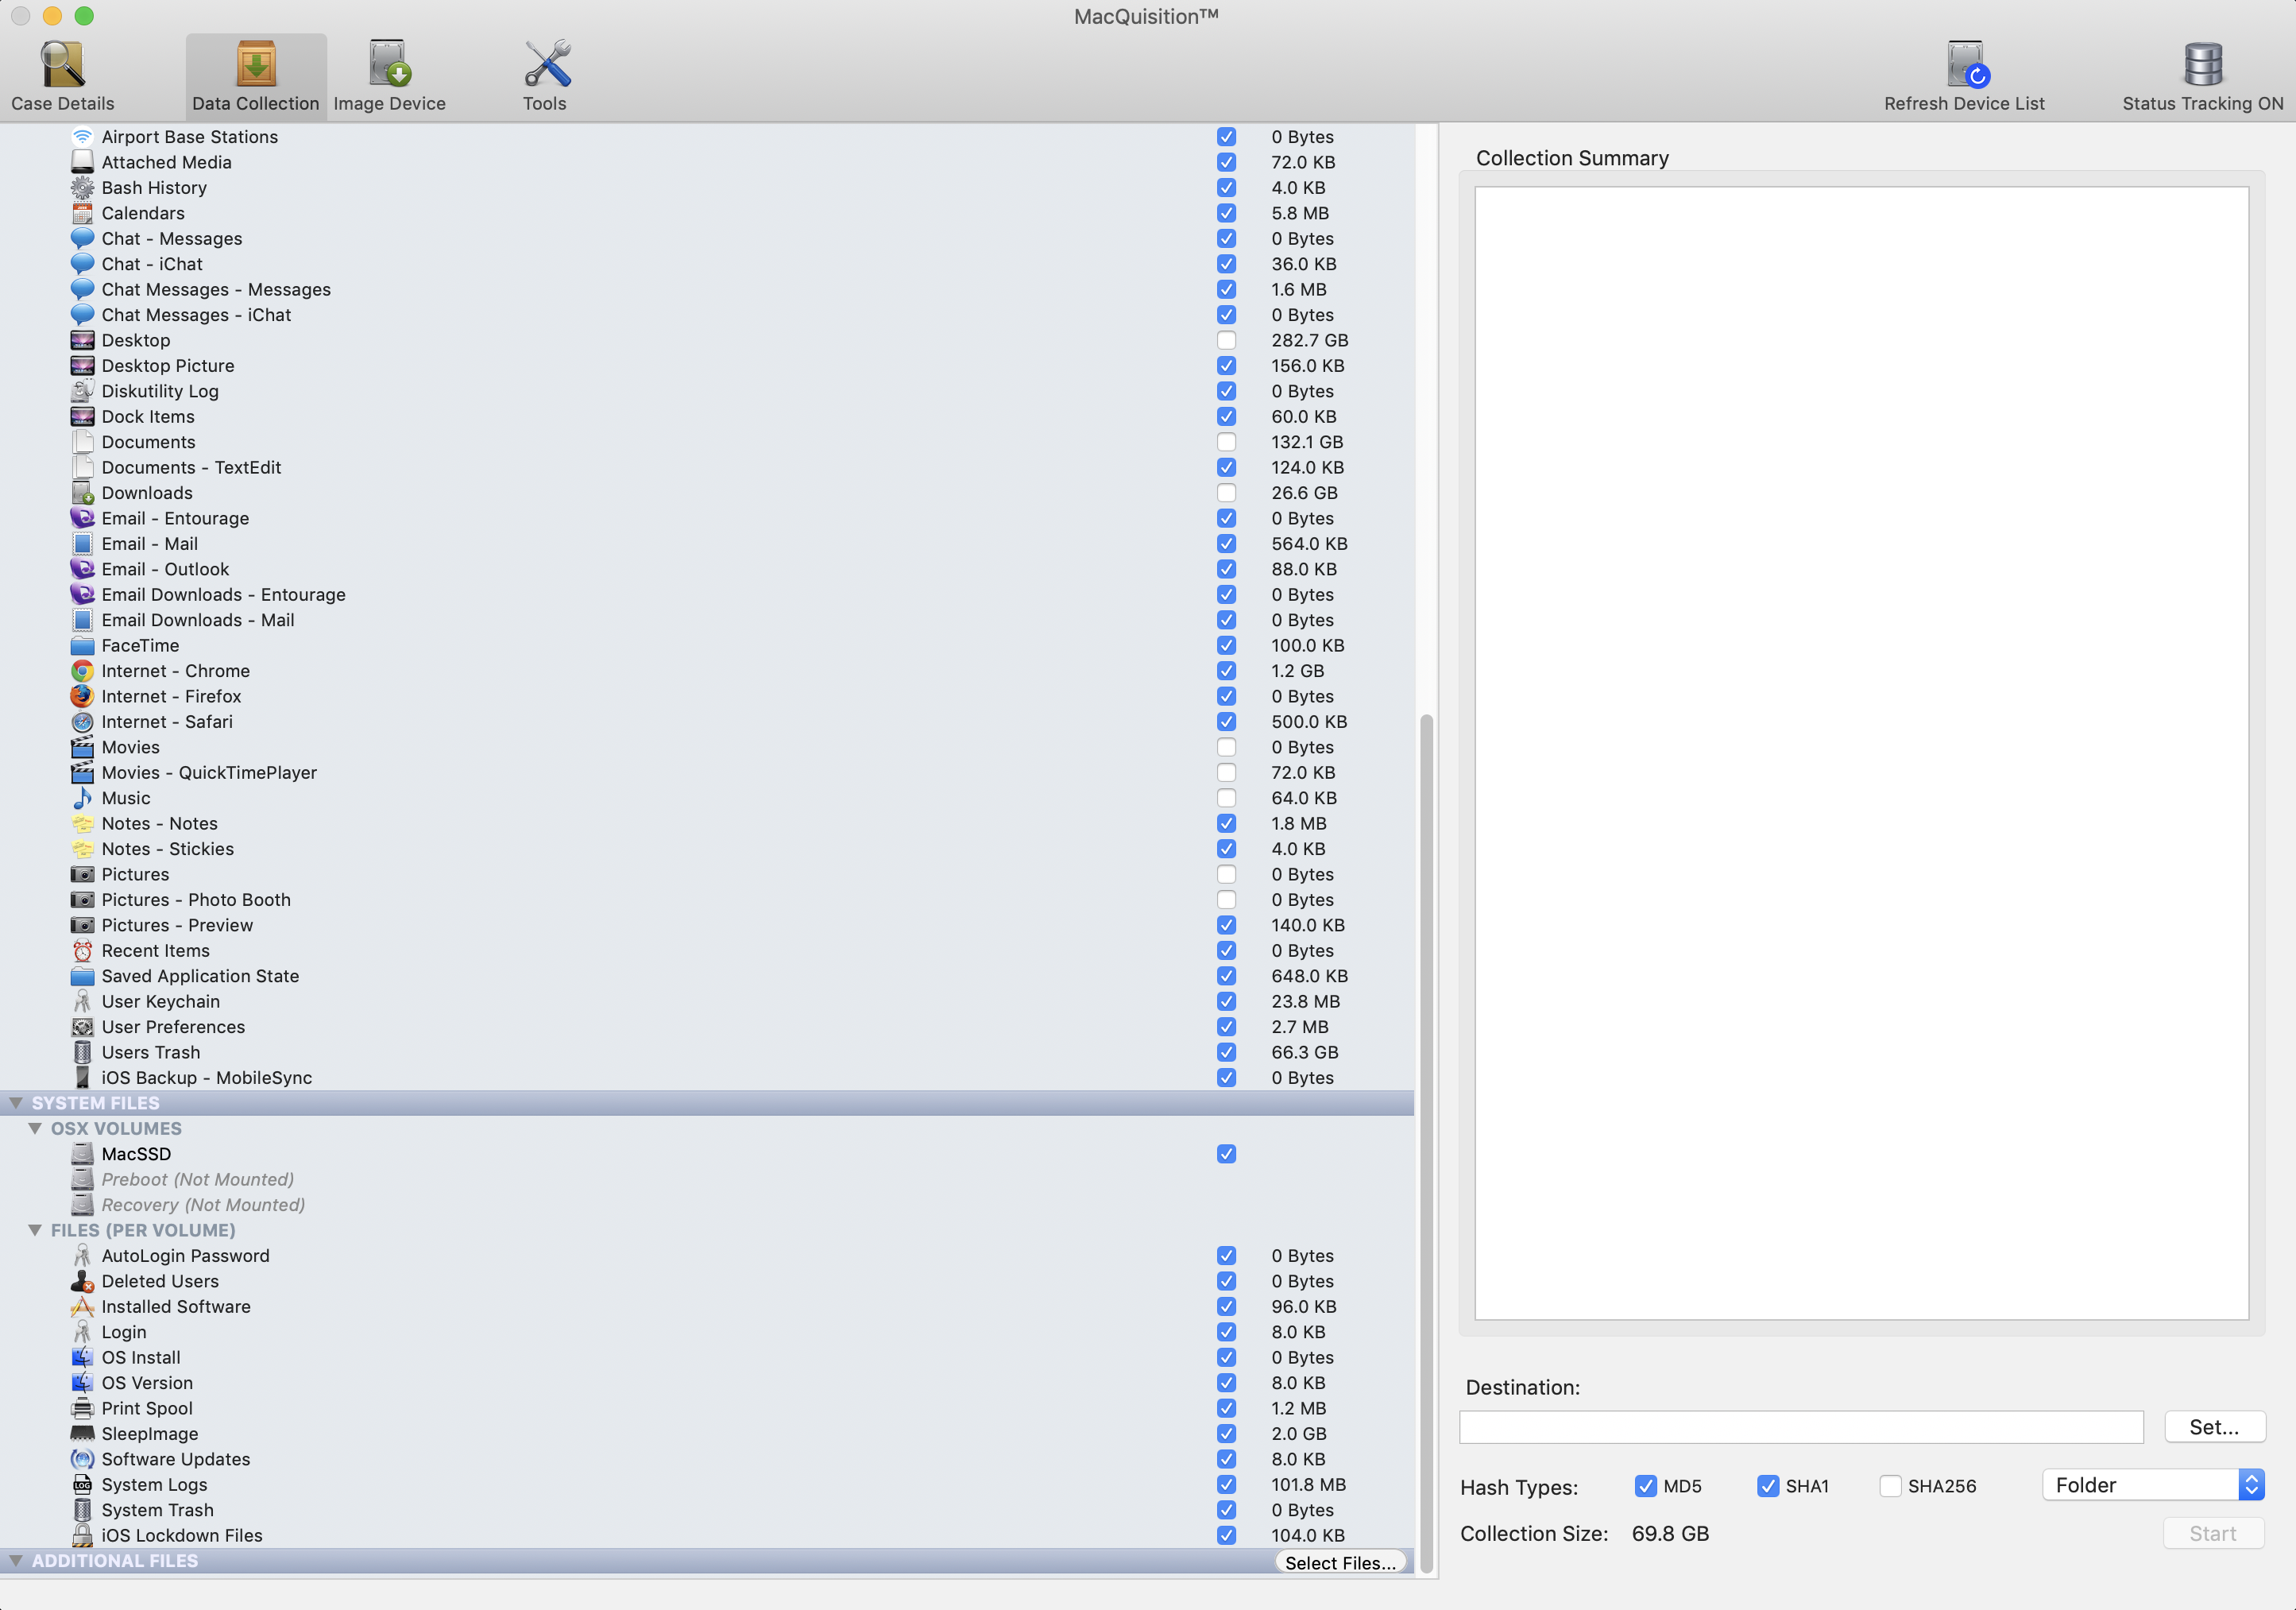The image size is (2296, 1610).
Task: Select the Documents - TextEdit row
Action: (x=707, y=468)
